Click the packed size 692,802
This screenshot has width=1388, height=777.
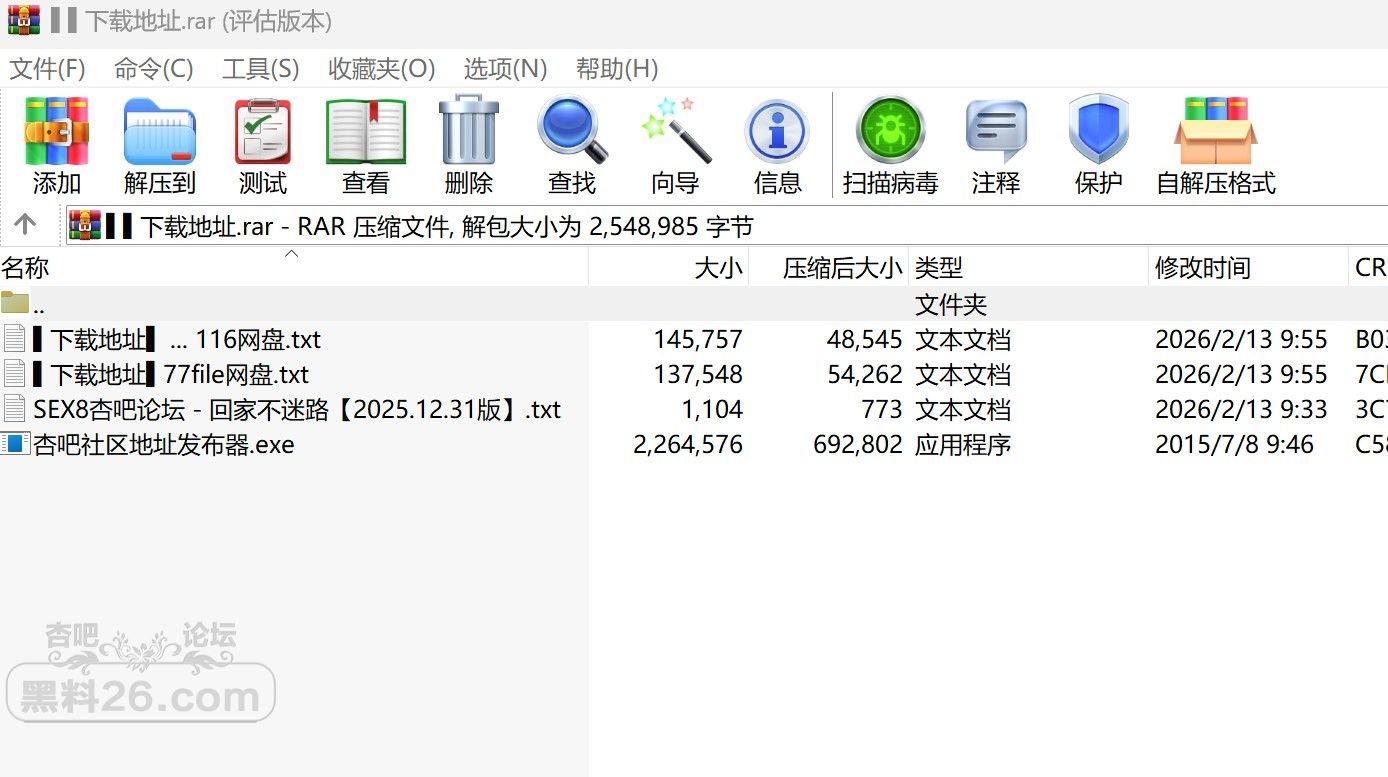coord(858,445)
